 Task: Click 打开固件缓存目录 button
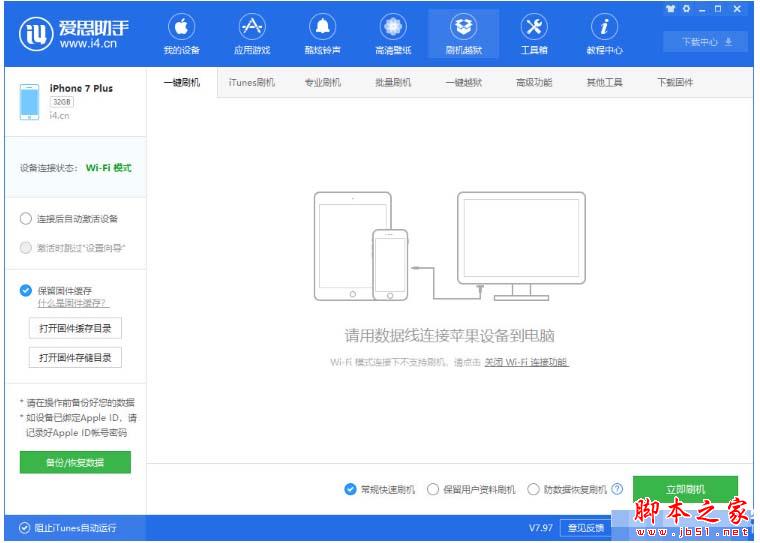(x=75, y=328)
